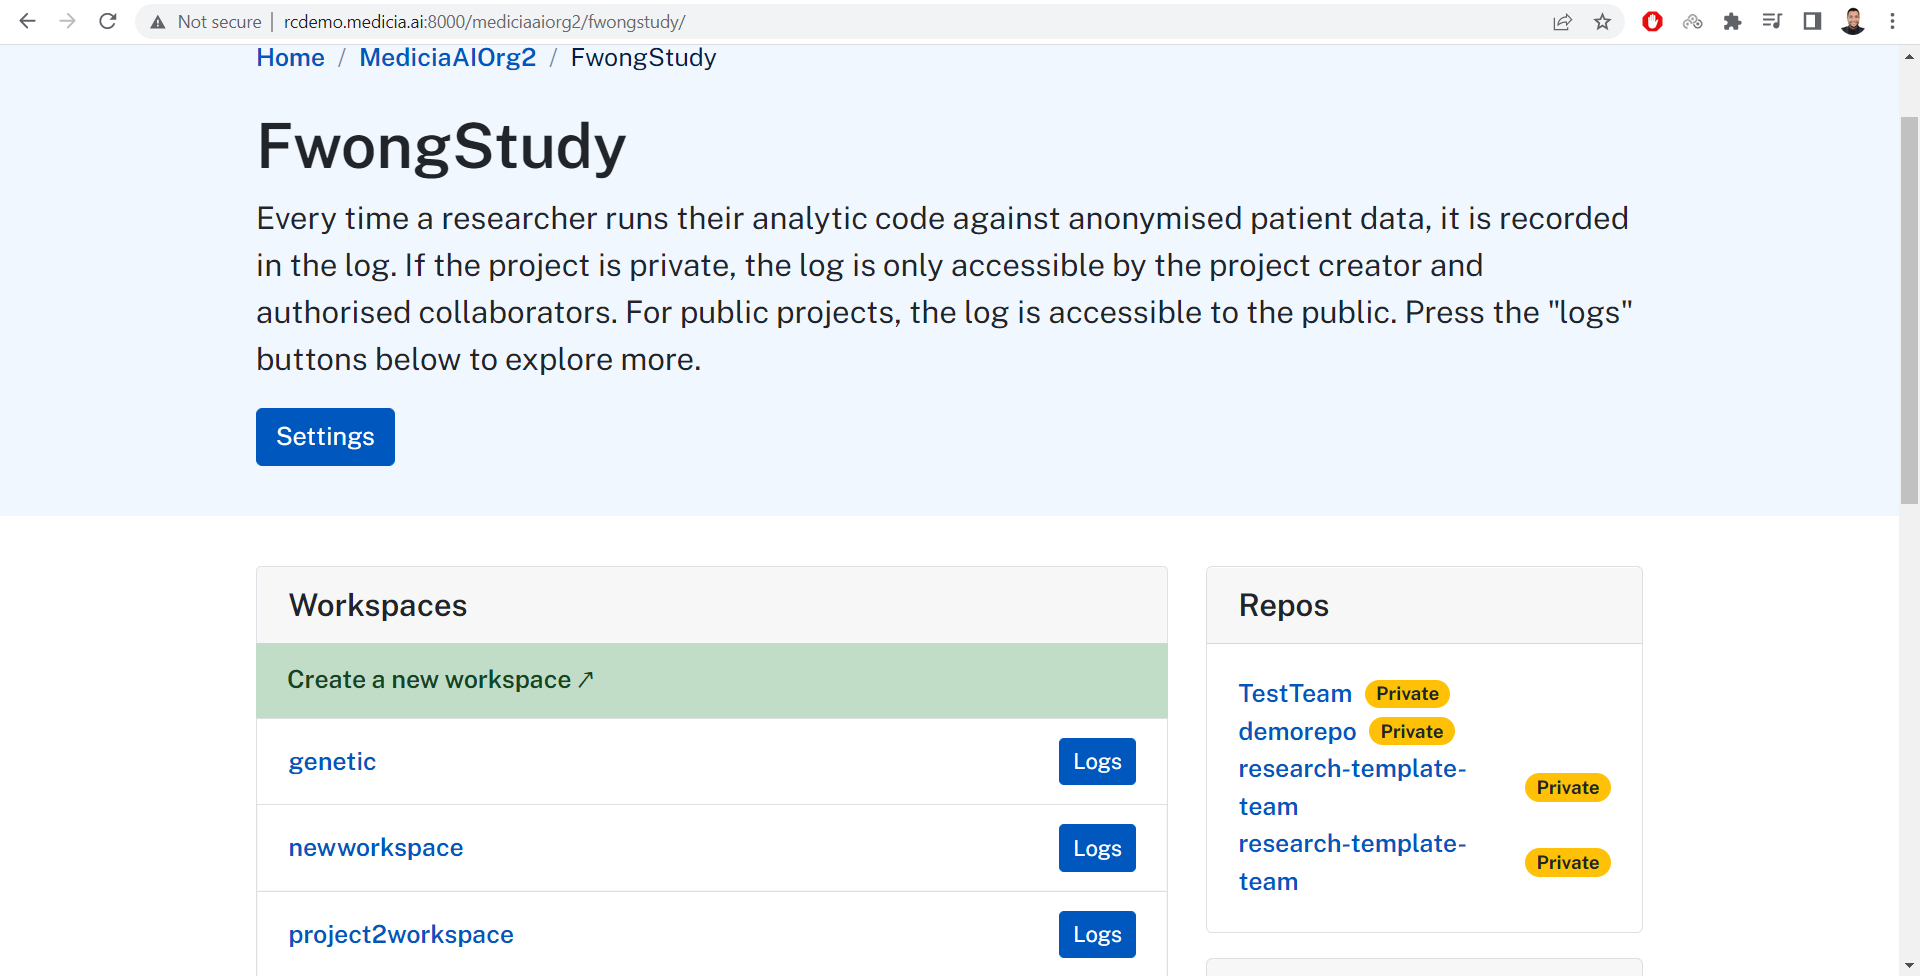
Task: View Logs for newworkspace
Action: point(1097,848)
